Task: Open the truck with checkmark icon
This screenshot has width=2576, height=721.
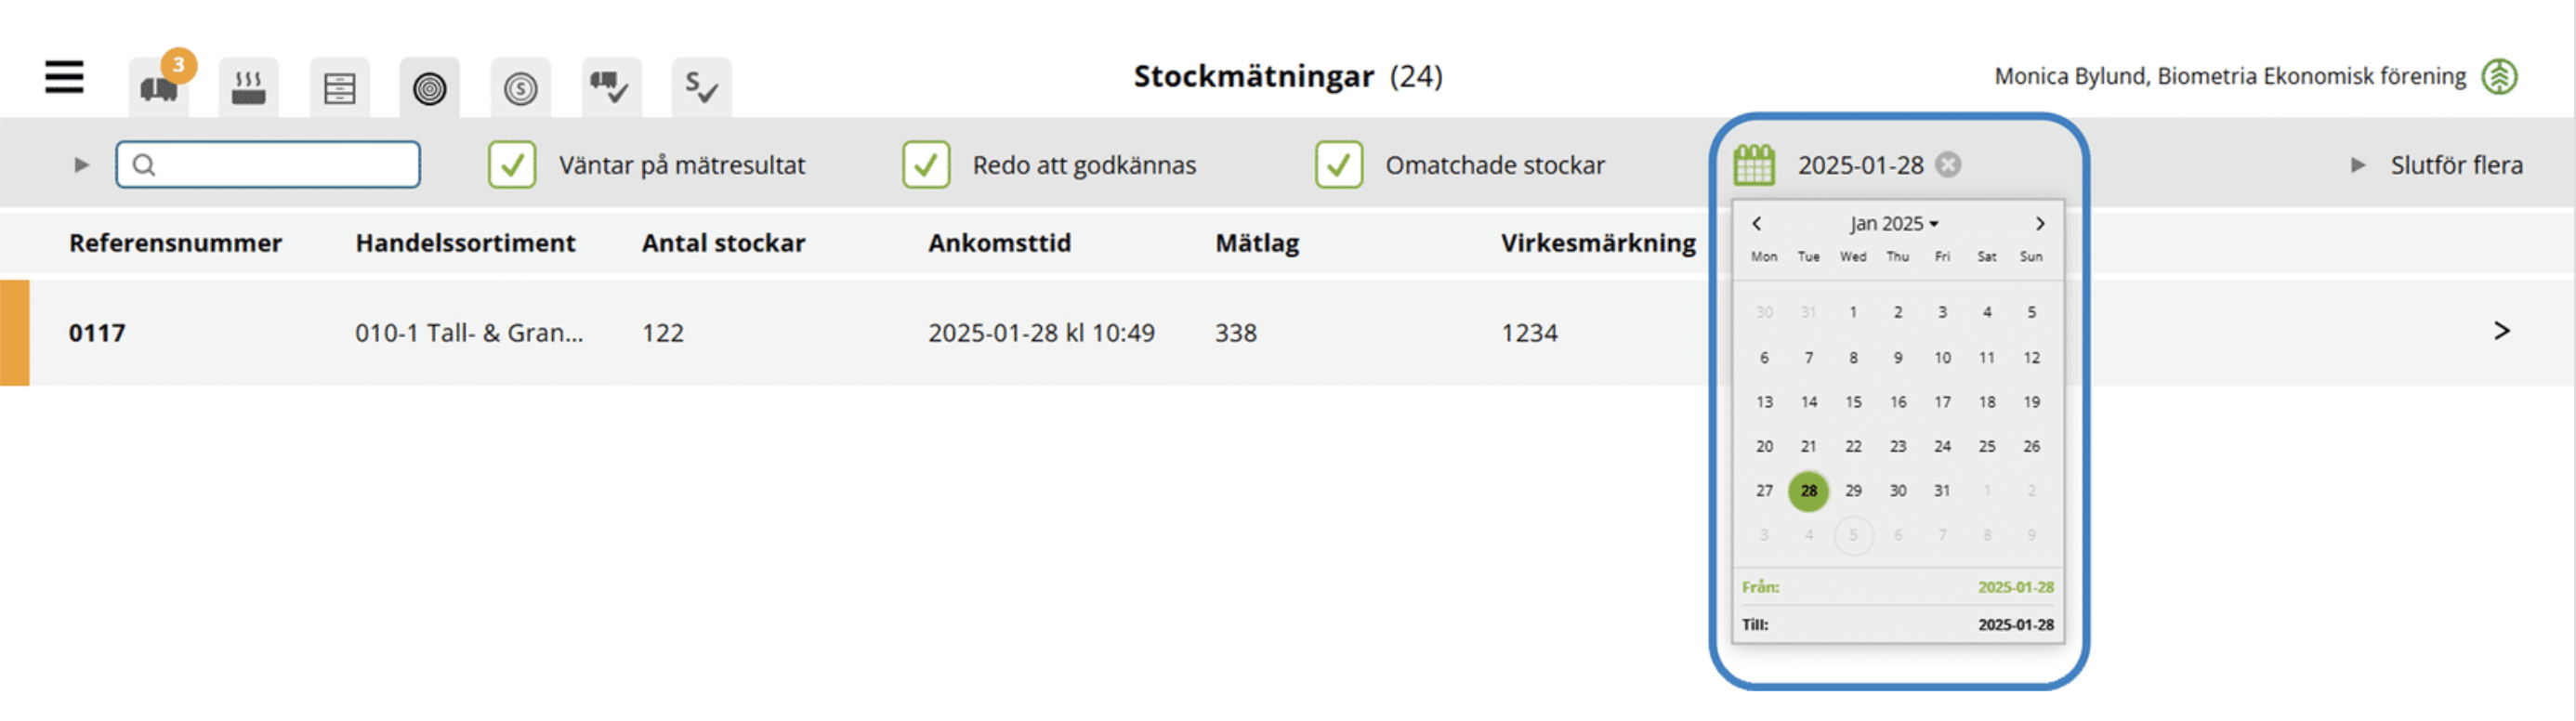Action: coord(611,87)
